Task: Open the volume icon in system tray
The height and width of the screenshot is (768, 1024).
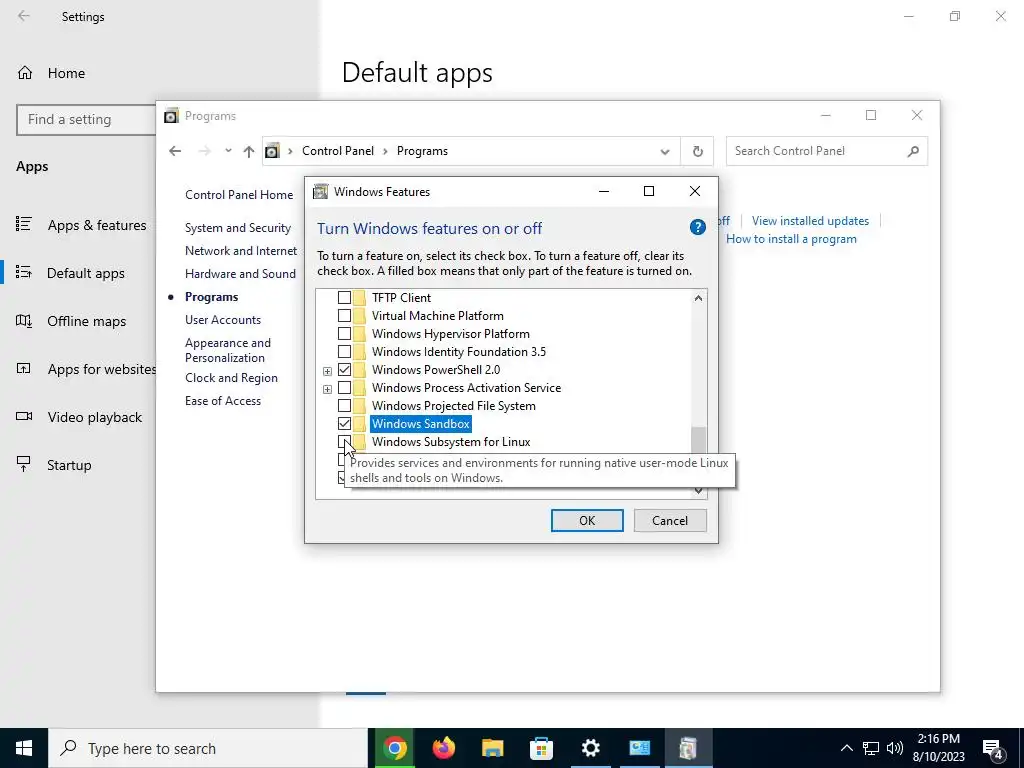Action: 895,748
